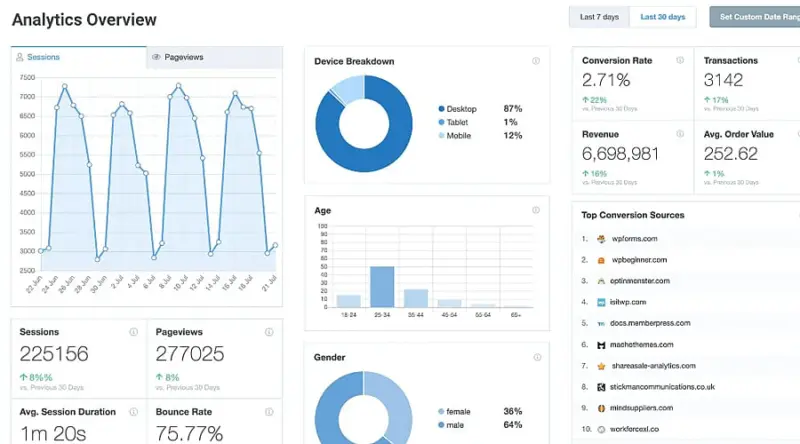Open the wpbeginner.com source link
The height and width of the screenshot is (444, 800).
point(639,260)
